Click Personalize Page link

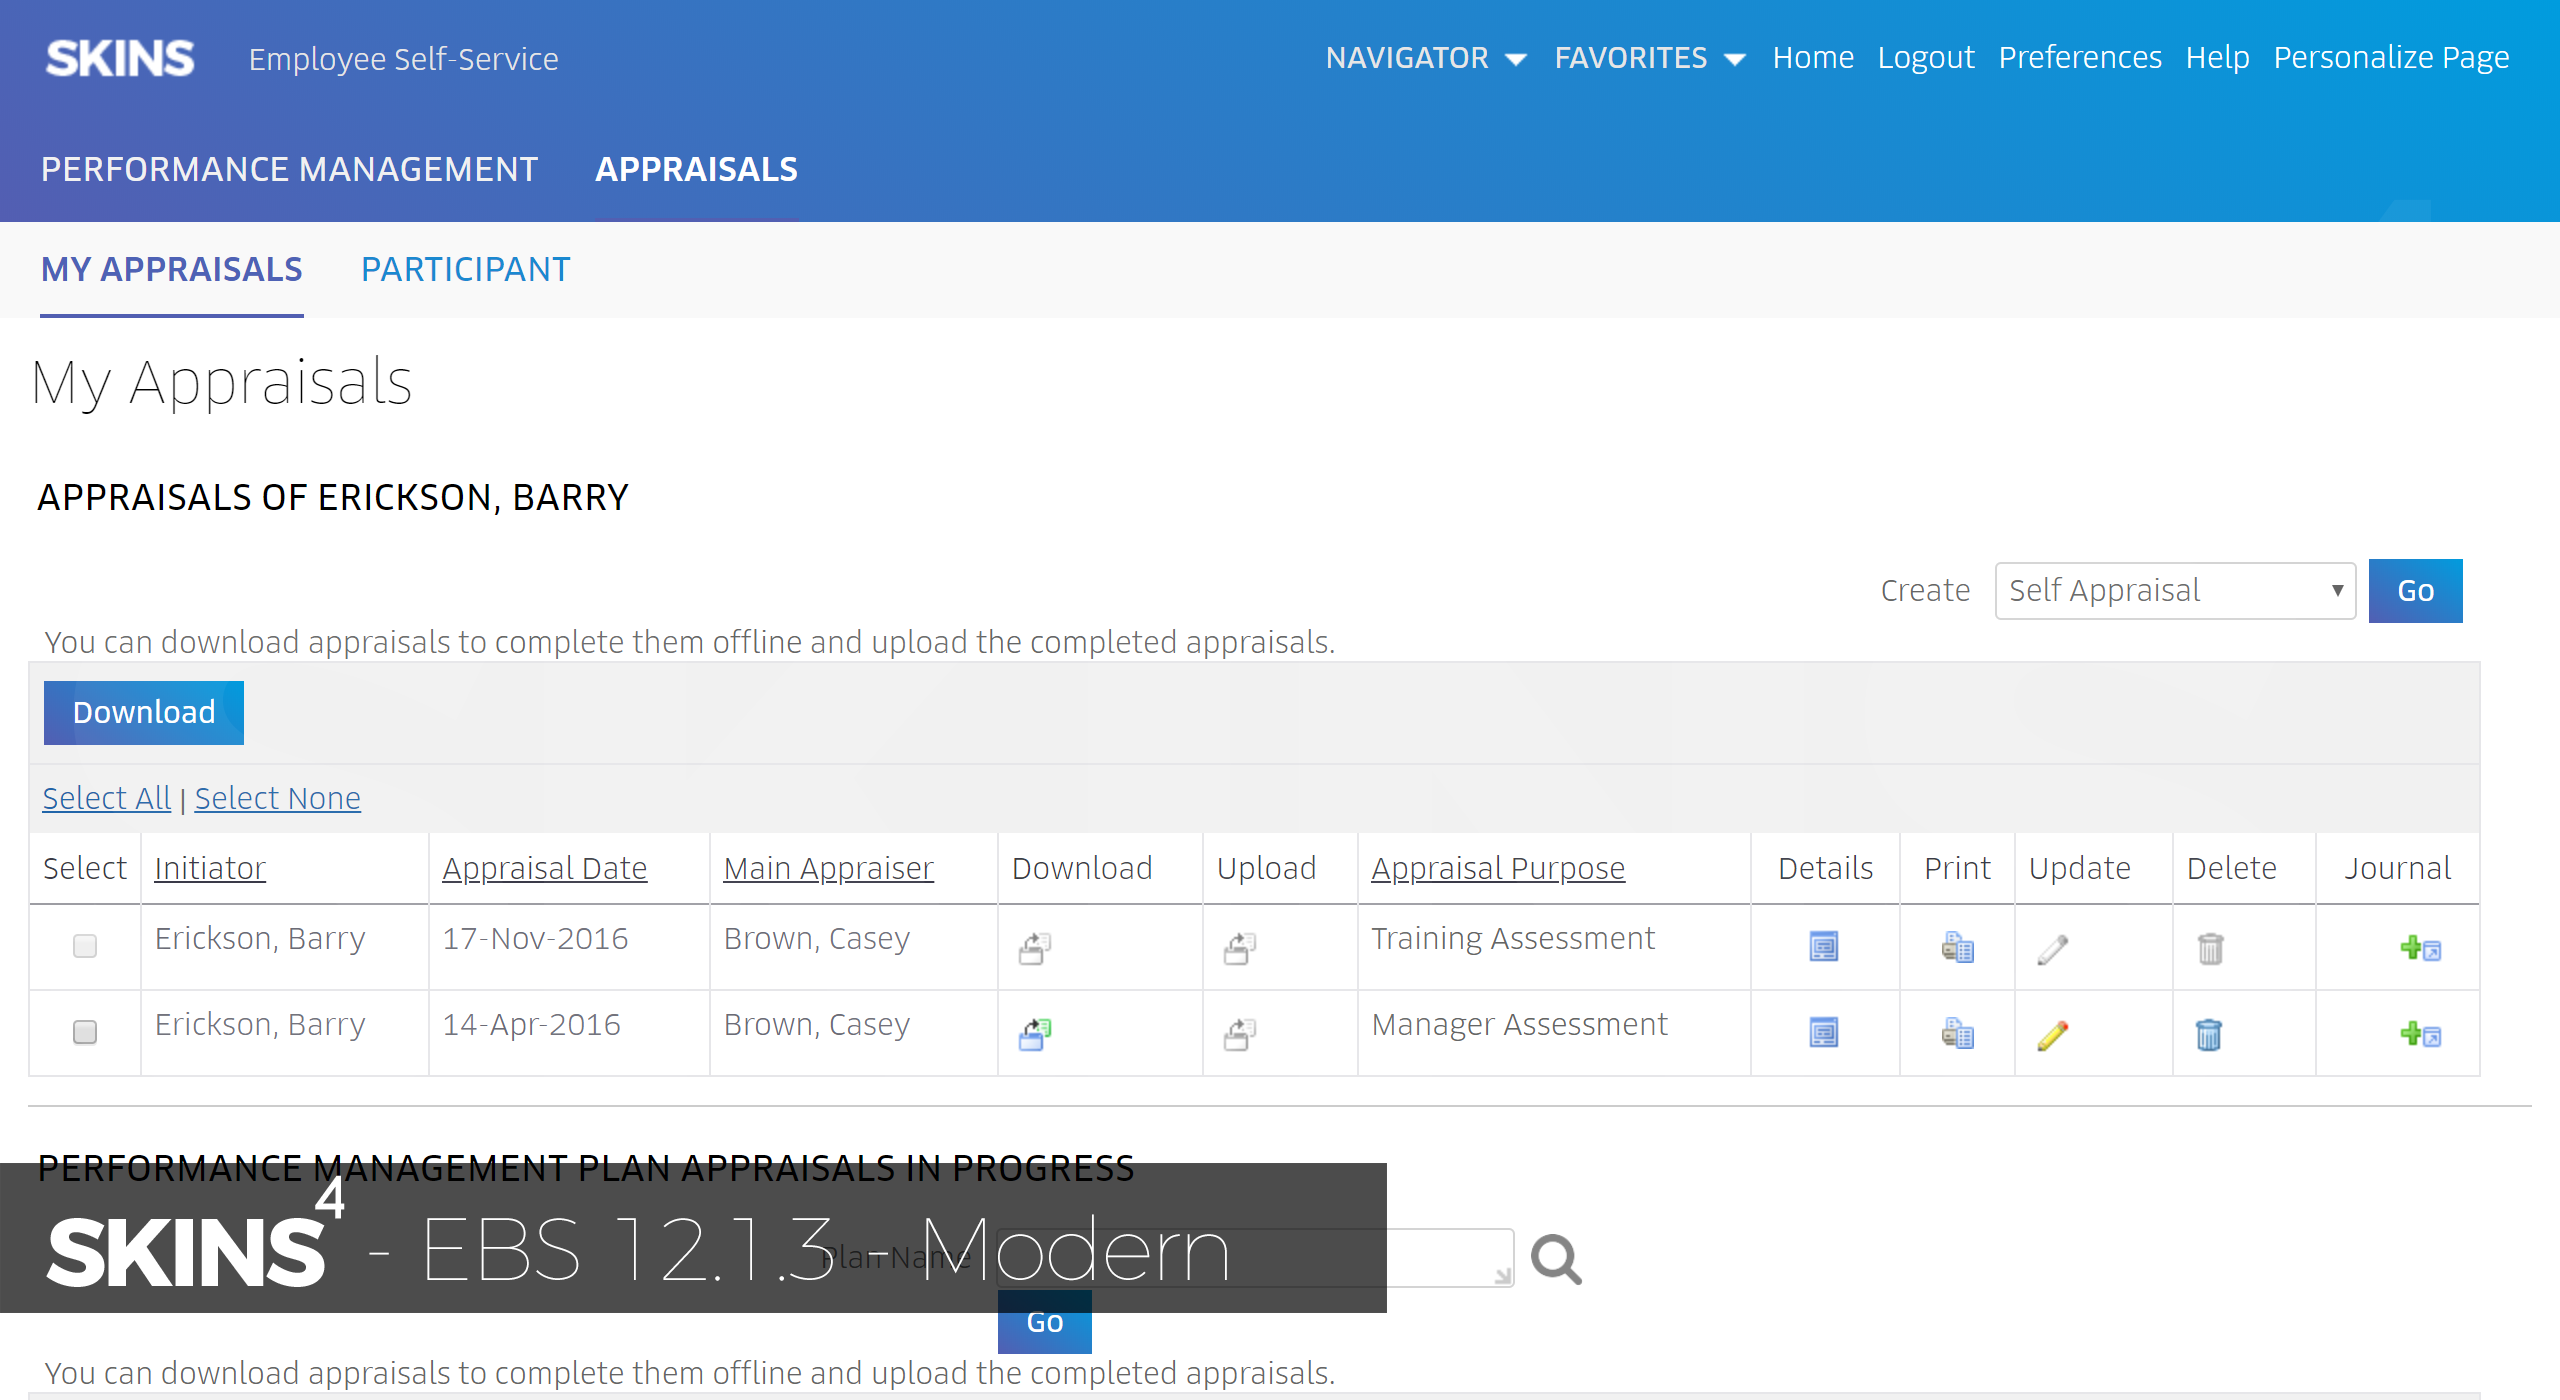[x=2391, y=58]
